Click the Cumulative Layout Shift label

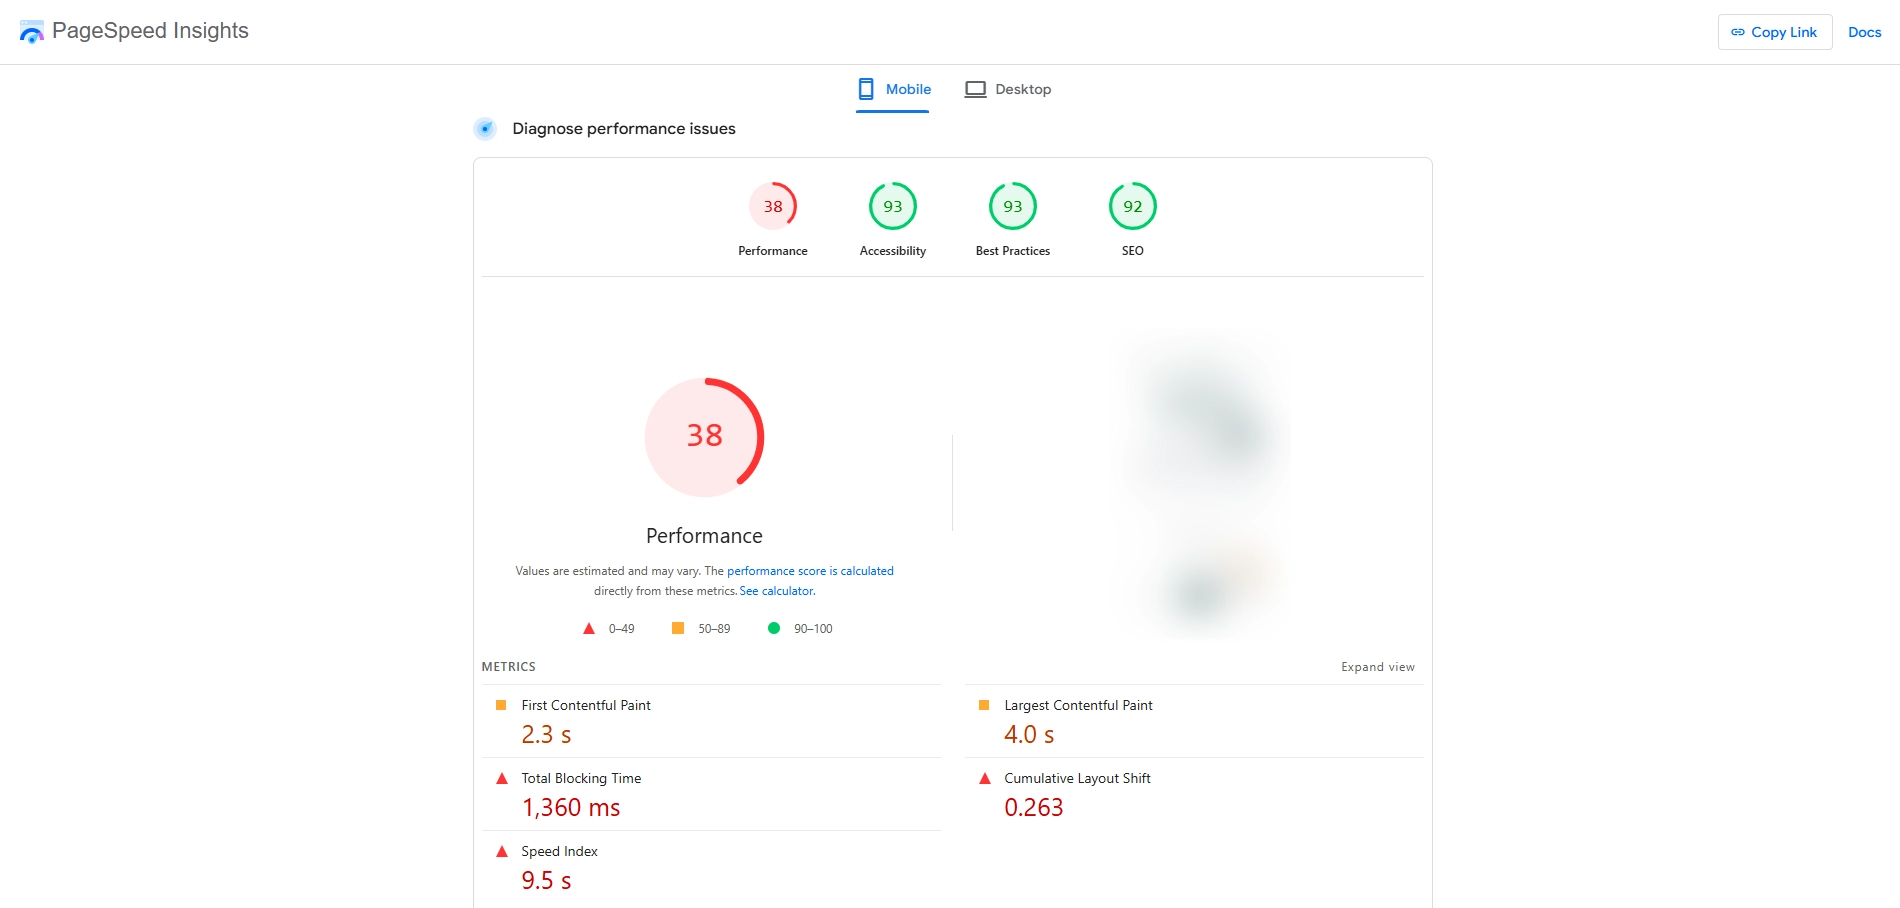coord(1077,778)
